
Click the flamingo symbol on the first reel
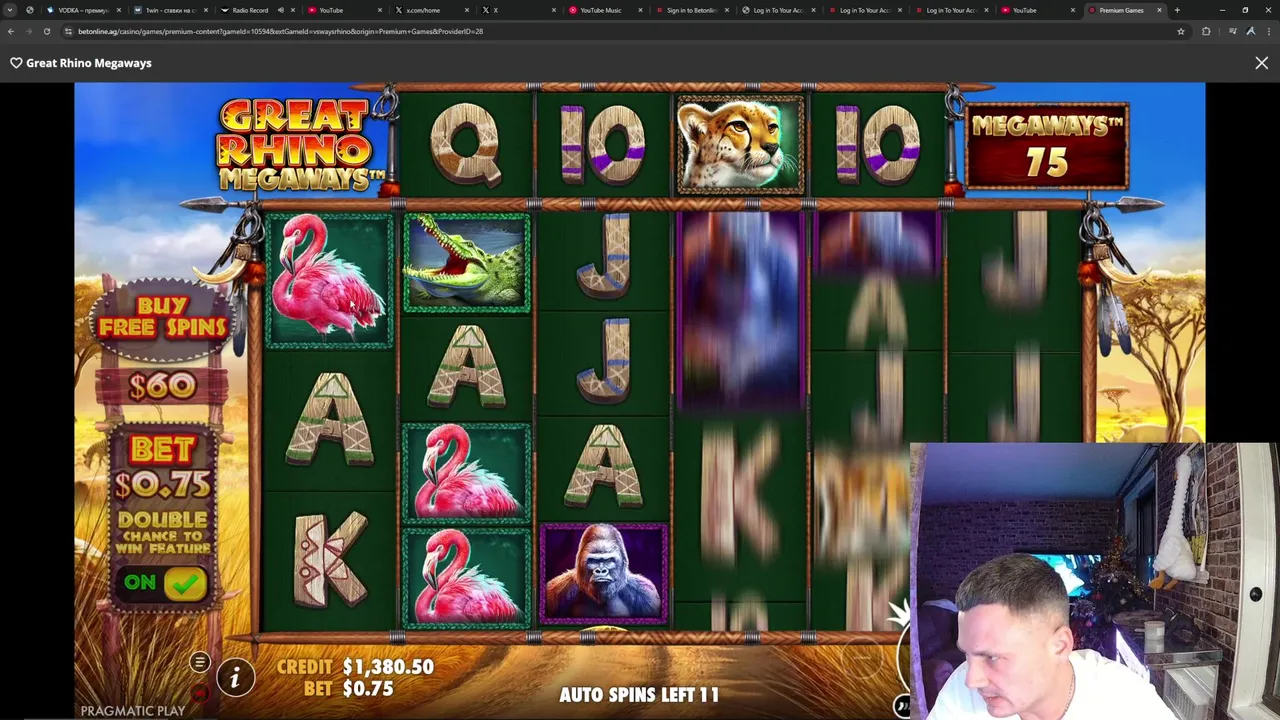click(330, 279)
